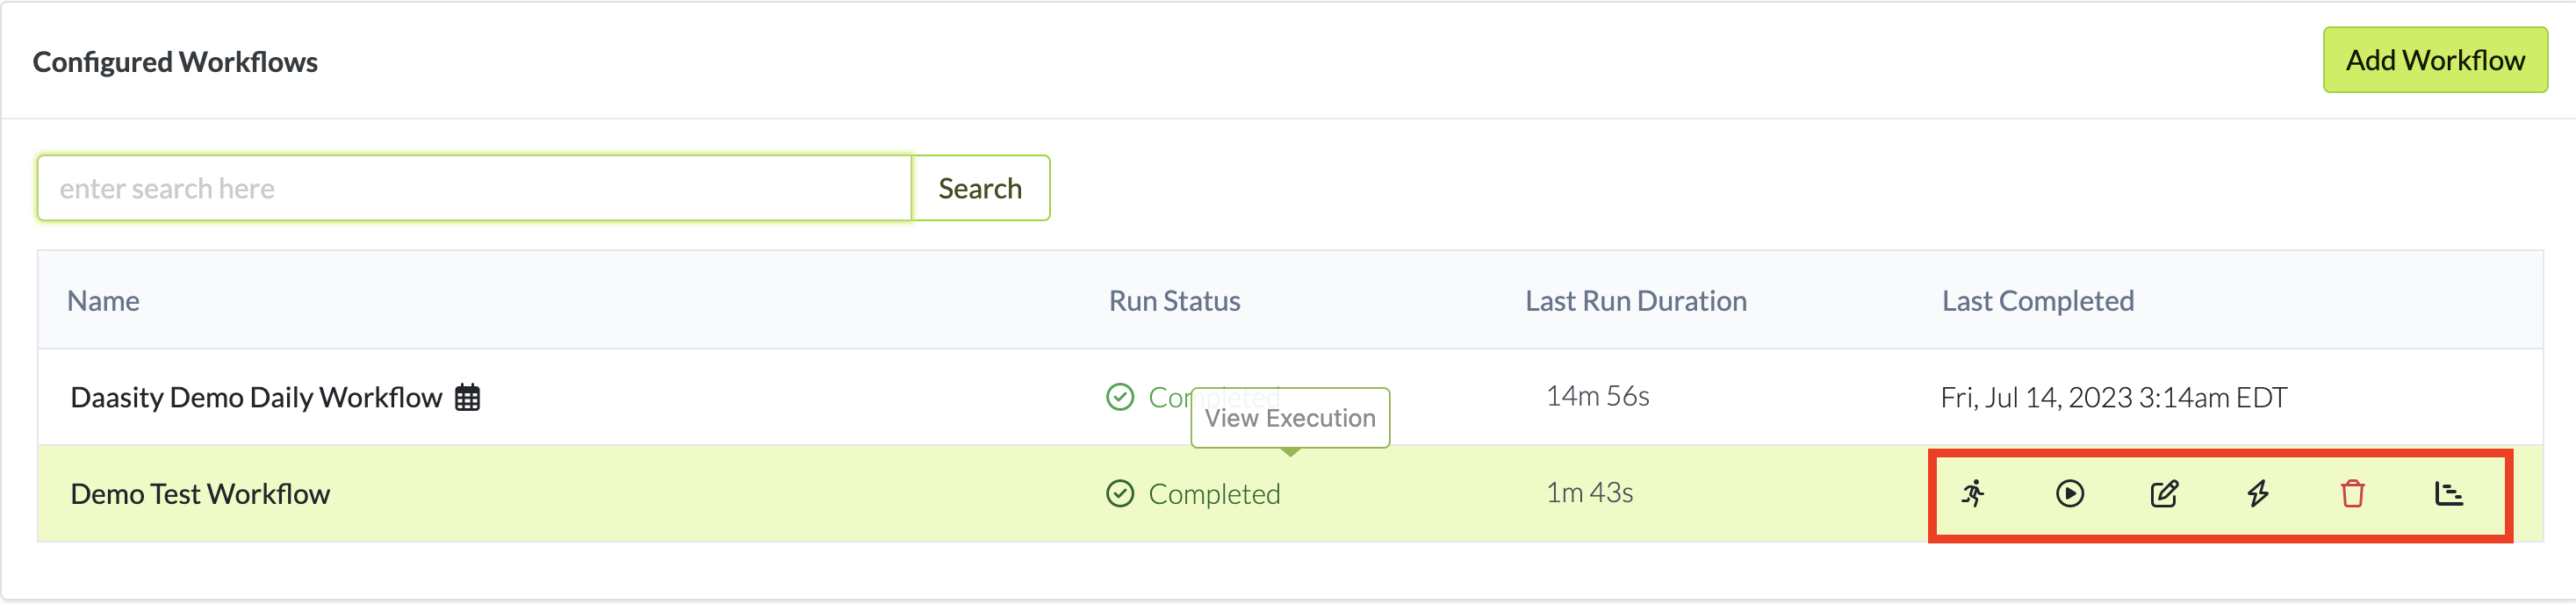Image resolution: width=2576 pixels, height=604 pixels.
Task: Click the checkmark icon in Demo Test Workflow's status
Action: pyautogui.click(x=1120, y=494)
